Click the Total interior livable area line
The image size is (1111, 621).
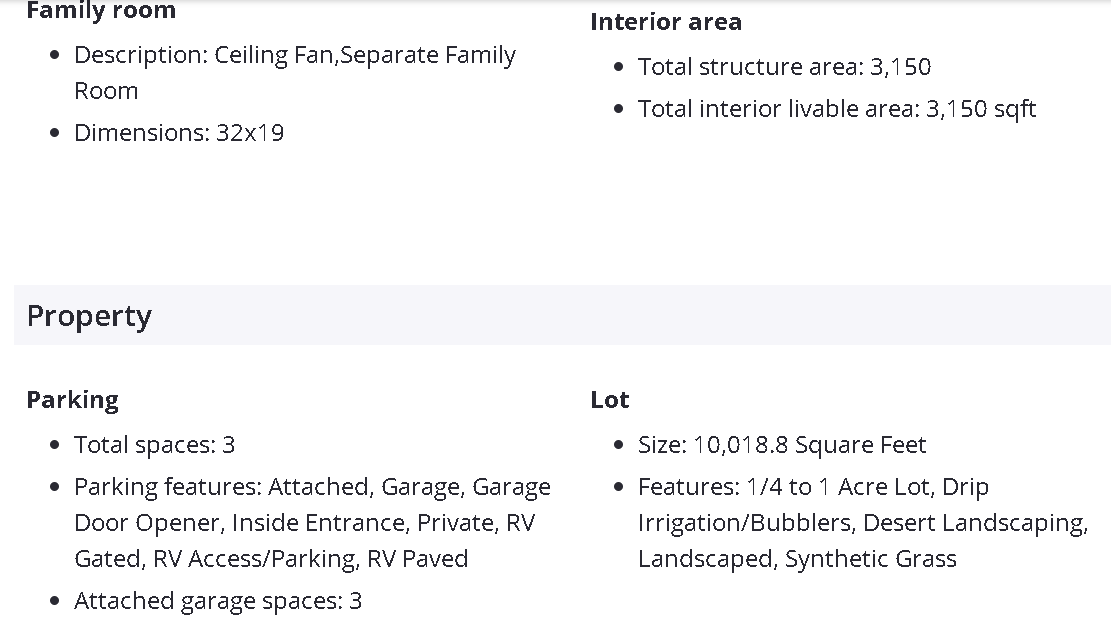(x=836, y=109)
